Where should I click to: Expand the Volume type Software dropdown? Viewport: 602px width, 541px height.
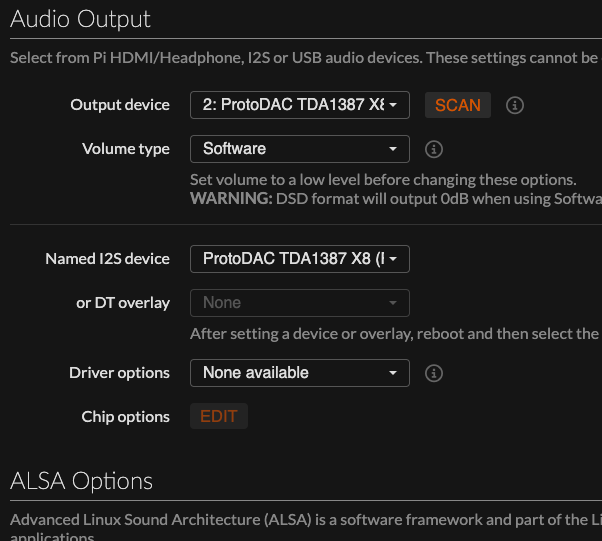click(300, 149)
